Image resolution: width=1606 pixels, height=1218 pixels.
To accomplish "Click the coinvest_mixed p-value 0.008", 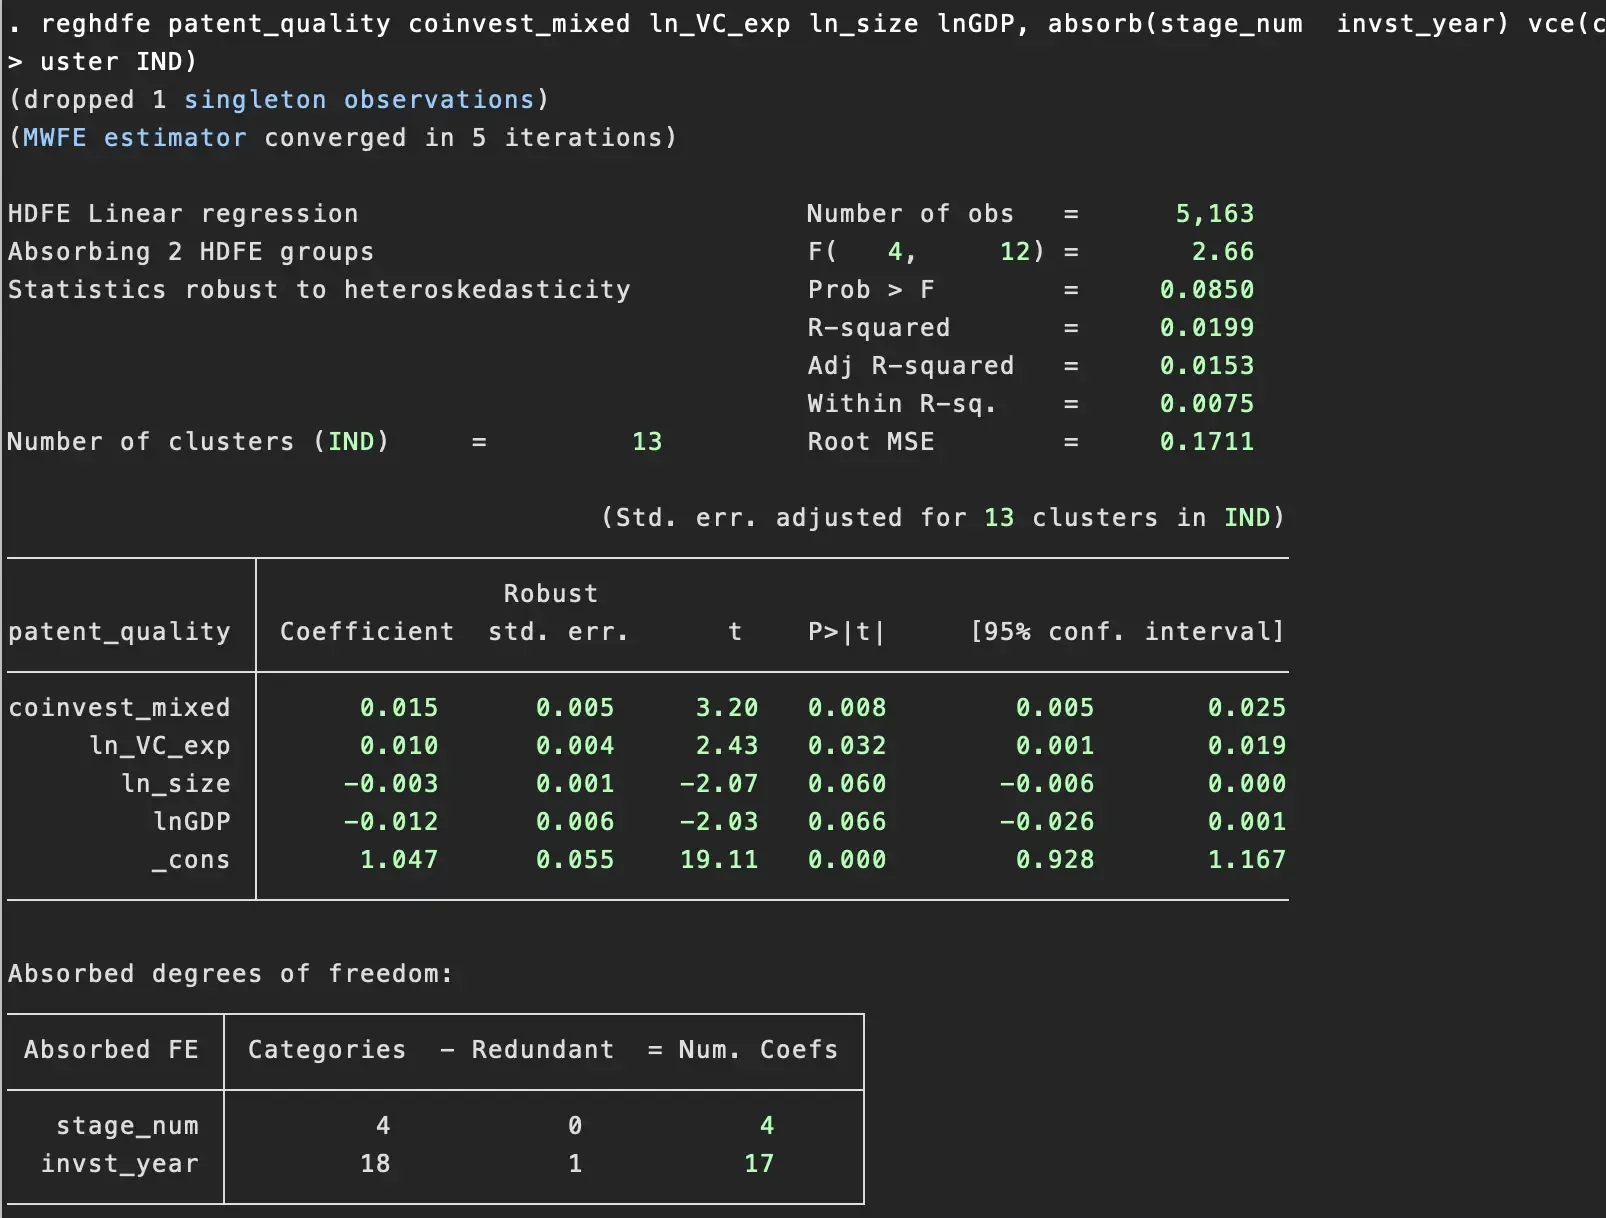I will click(x=846, y=708).
